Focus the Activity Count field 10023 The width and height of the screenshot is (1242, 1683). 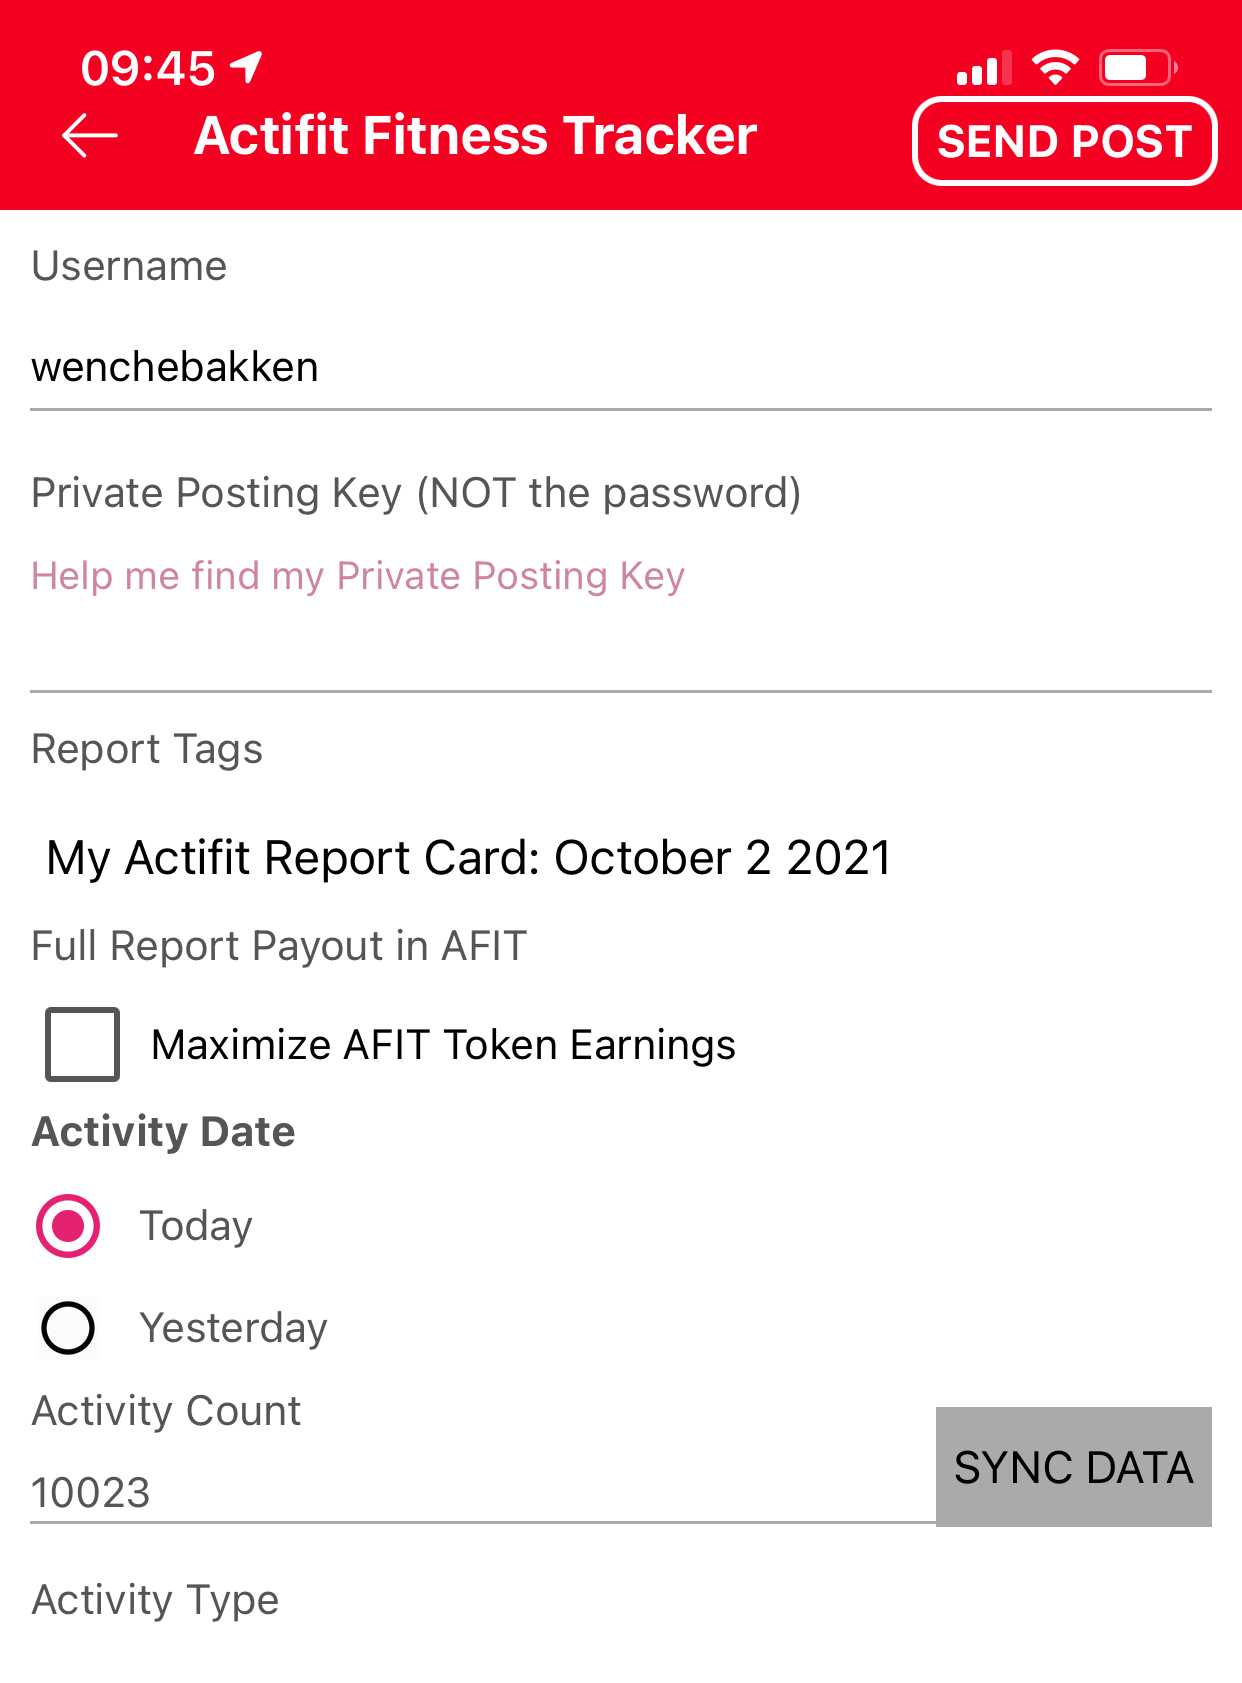[483, 1492]
